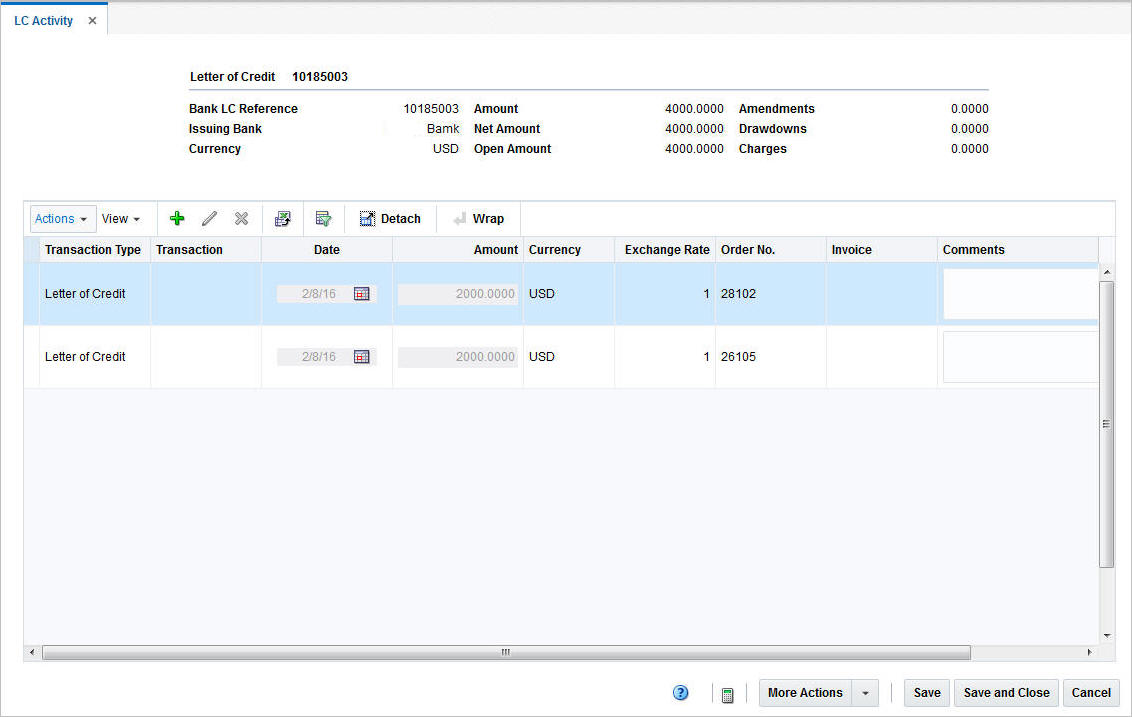
Task: Detach the table with Detach button
Action: (390, 218)
